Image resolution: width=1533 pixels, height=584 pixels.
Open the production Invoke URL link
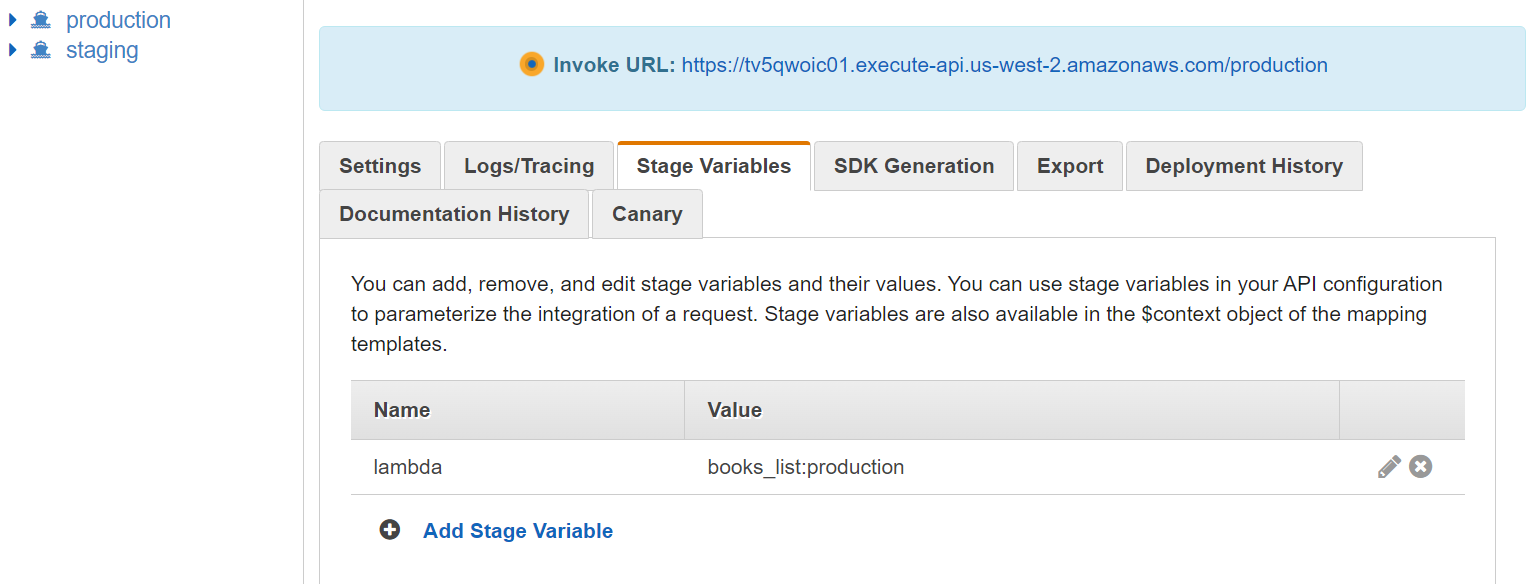(x=1004, y=65)
